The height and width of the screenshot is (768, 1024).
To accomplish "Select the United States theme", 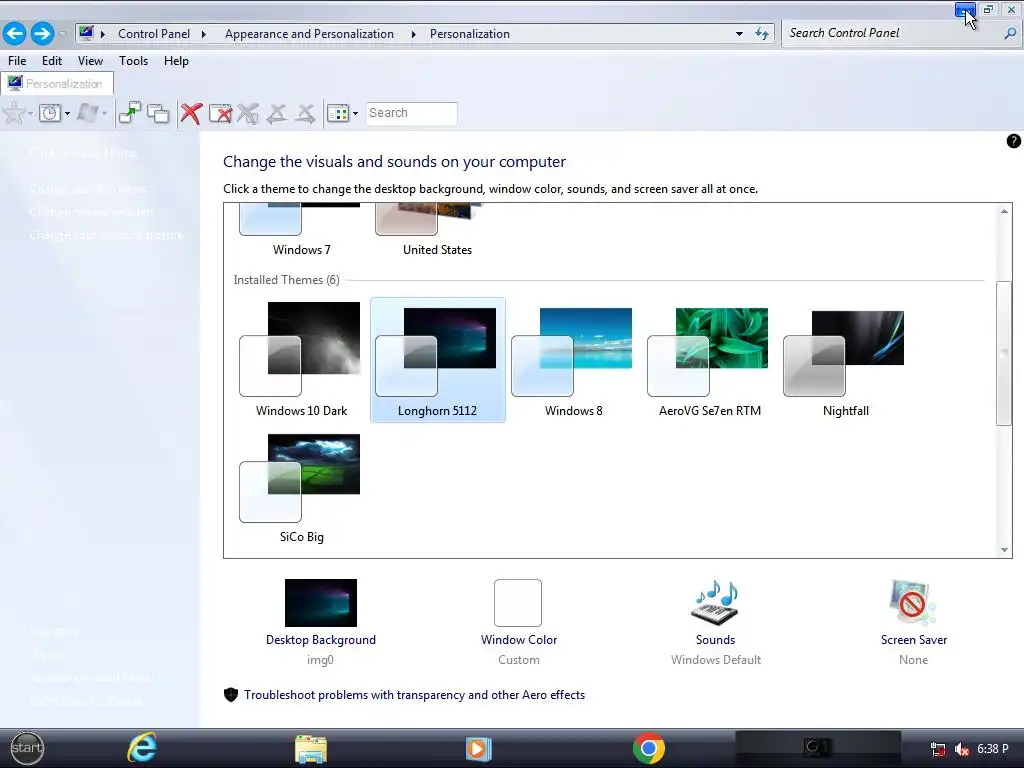I will pyautogui.click(x=437, y=230).
